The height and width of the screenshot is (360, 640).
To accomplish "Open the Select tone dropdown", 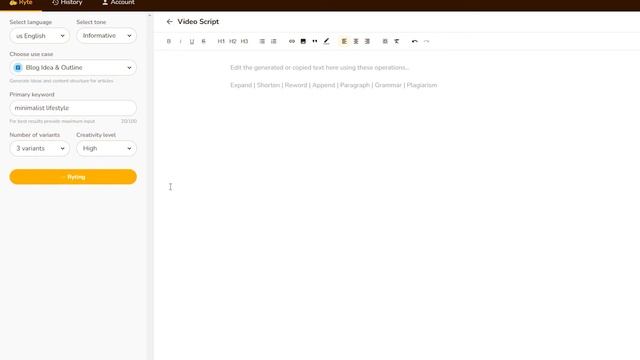I will tap(107, 36).
